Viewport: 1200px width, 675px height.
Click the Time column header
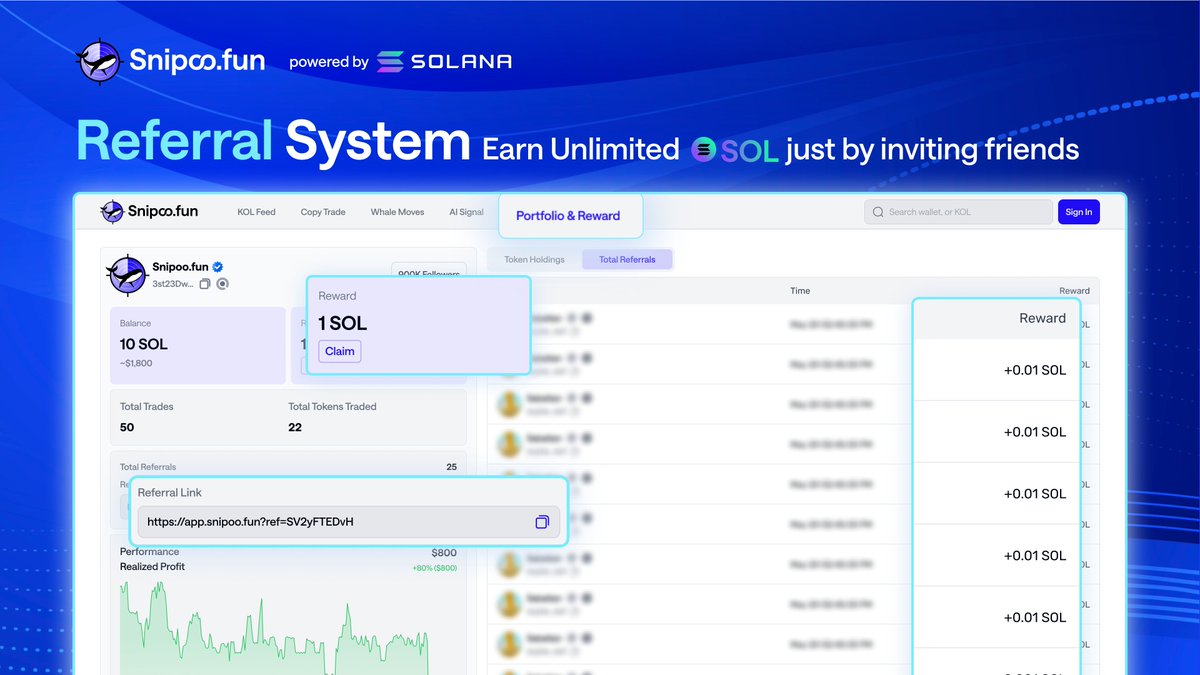click(800, 291)
